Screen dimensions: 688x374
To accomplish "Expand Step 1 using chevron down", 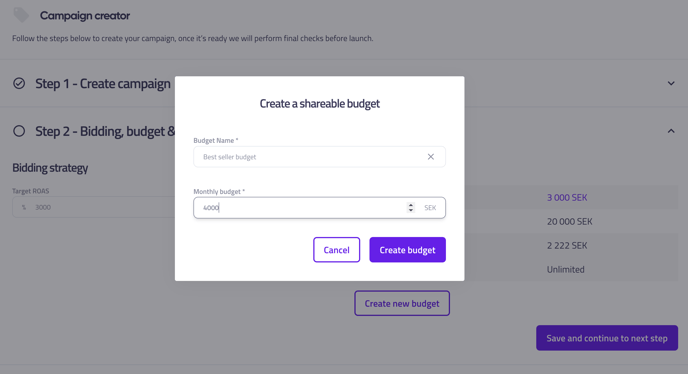I will click(671, 83).
